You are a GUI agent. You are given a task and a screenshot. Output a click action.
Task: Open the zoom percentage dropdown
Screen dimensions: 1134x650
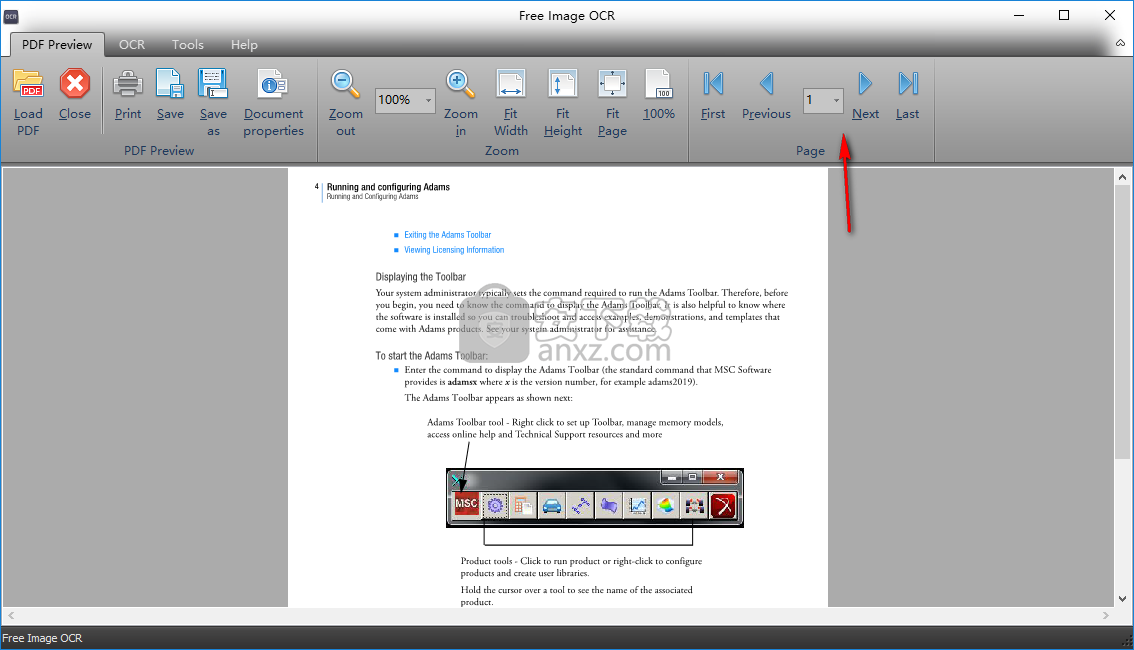[x=428, y=100]
